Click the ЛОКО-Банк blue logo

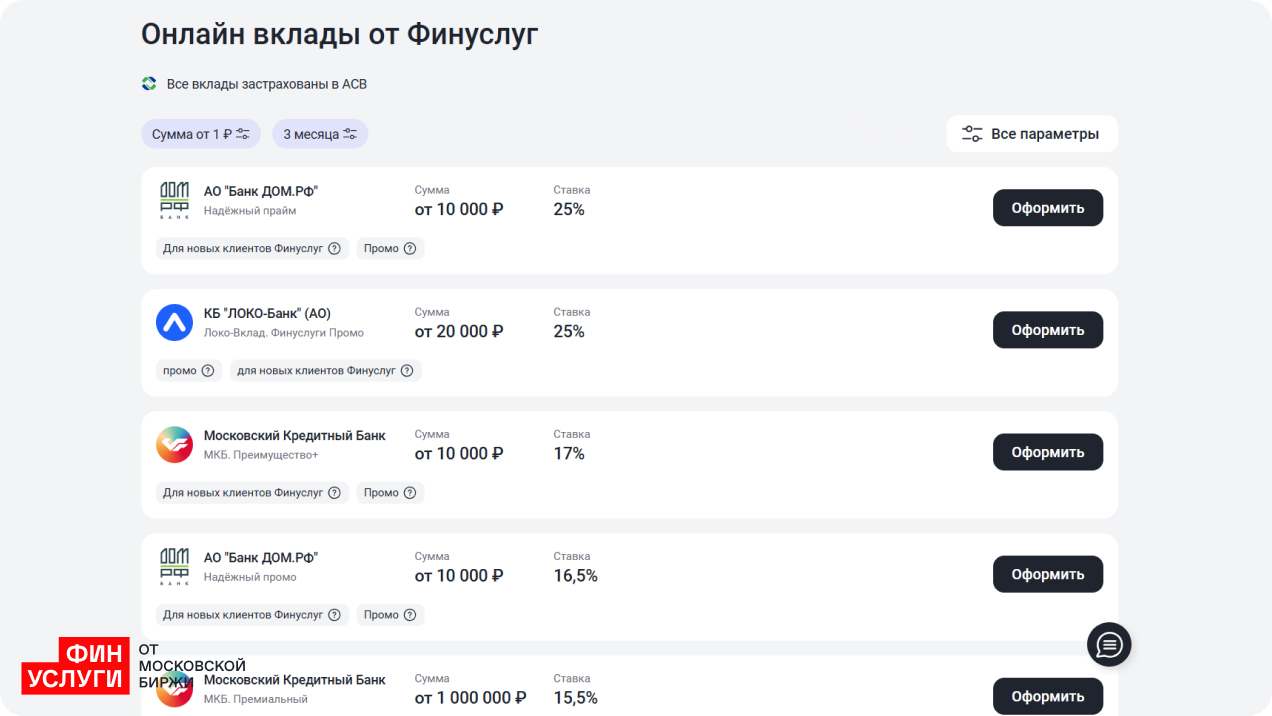pyautogui.click(x=174, y=322)
